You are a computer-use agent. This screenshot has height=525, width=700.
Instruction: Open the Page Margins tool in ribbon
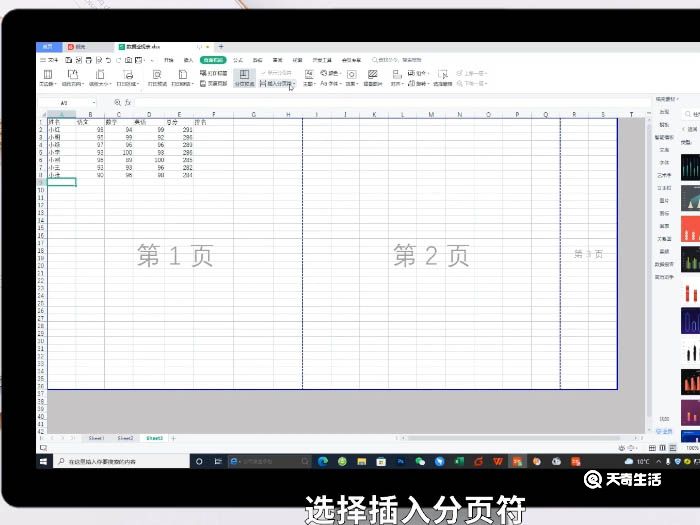pos(47,78)
